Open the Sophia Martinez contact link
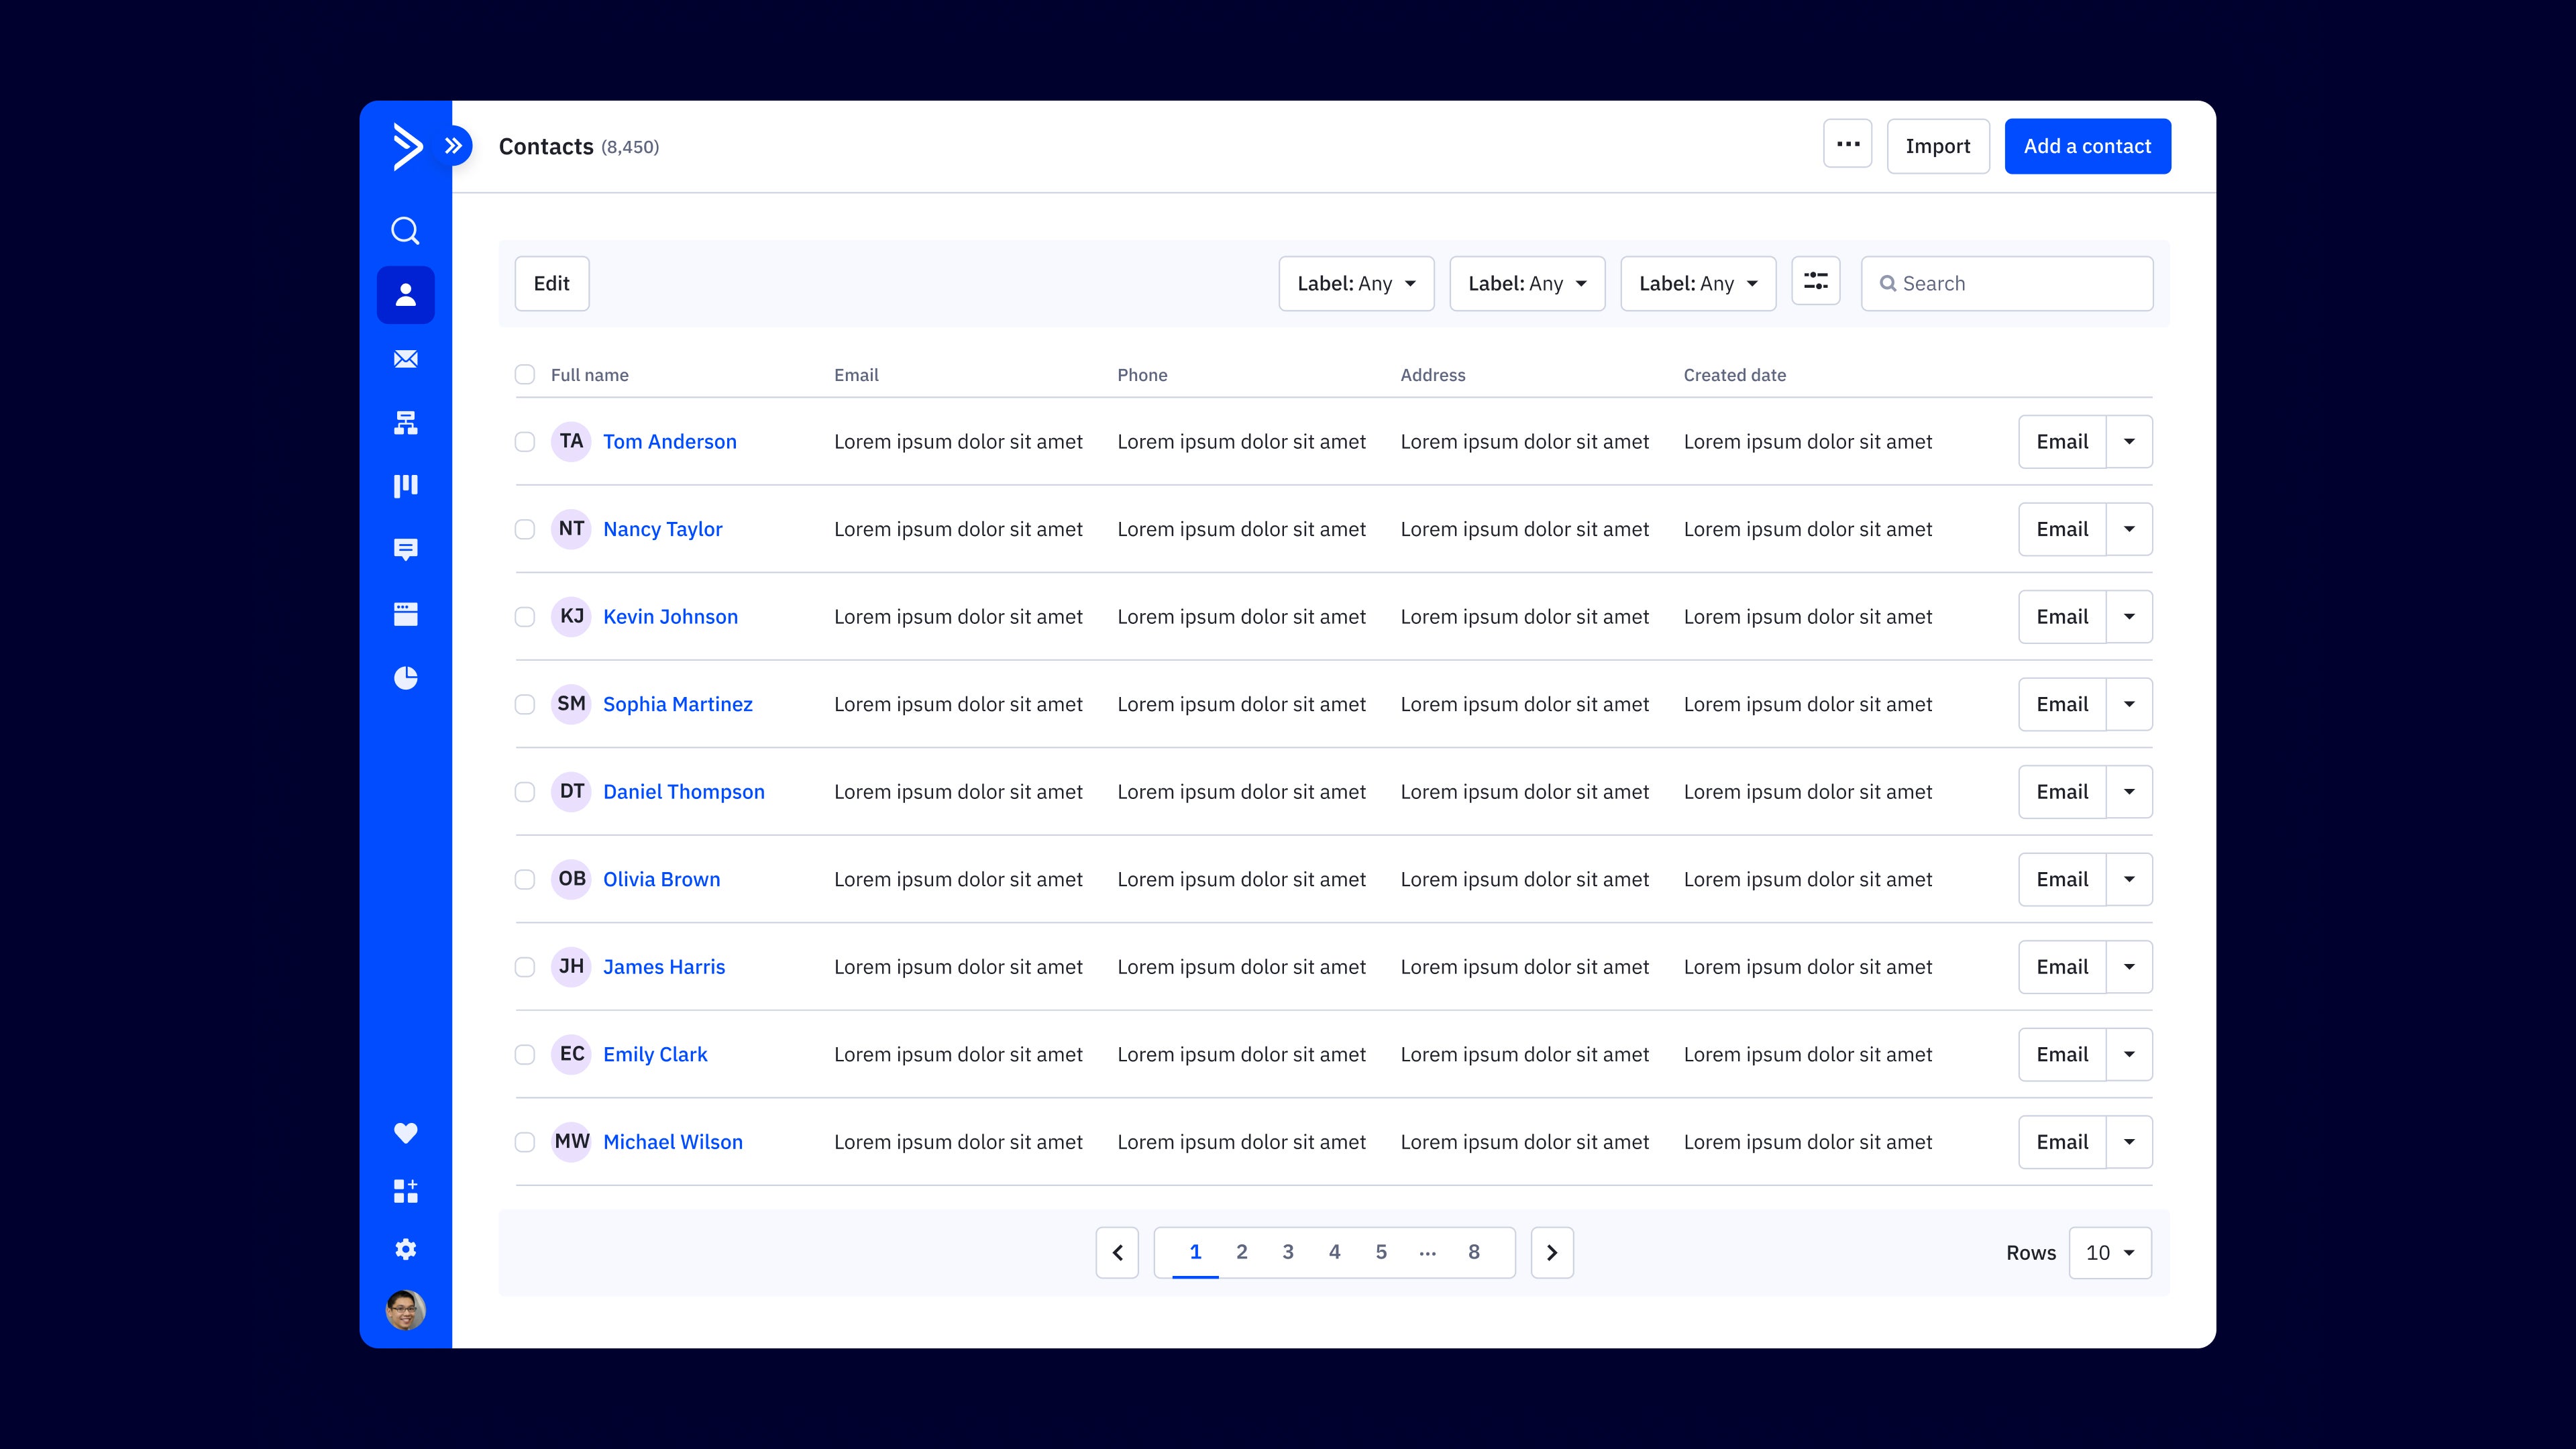 coord(677,704)
